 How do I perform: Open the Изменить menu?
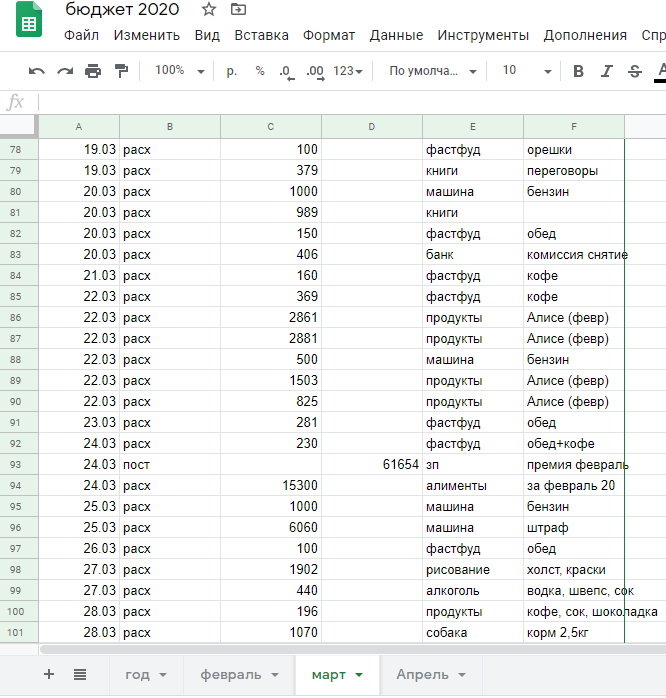pos(147,35)
